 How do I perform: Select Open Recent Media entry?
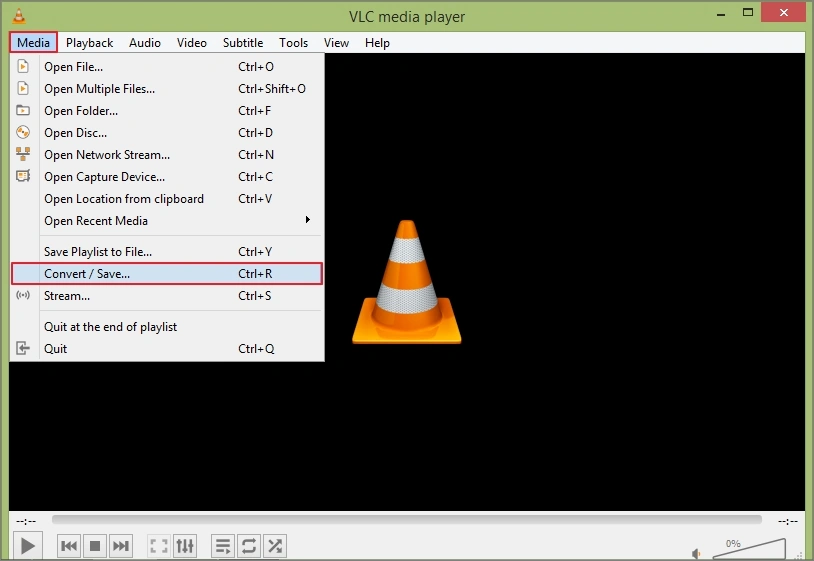(x=167, y=221)
